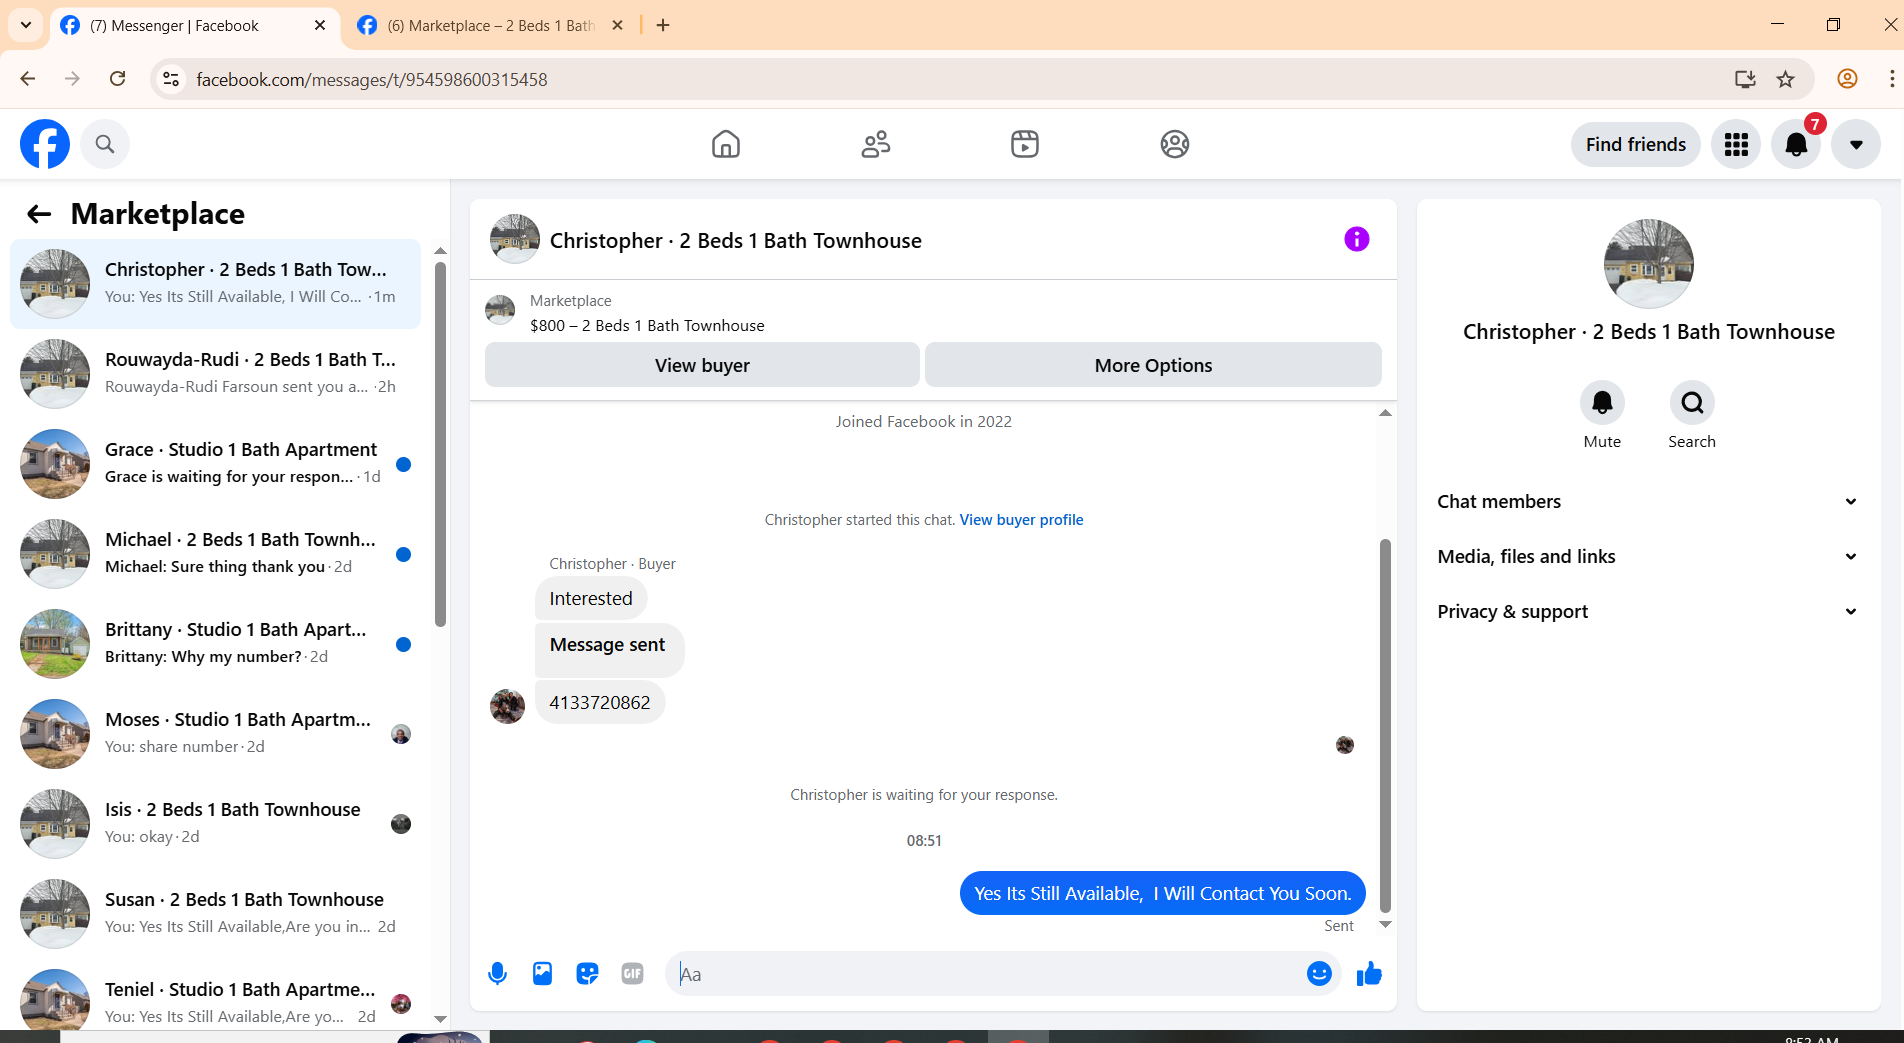Send a thumbs-up like
This screenshot has height=1043, width=1904.
(1369, 973)
